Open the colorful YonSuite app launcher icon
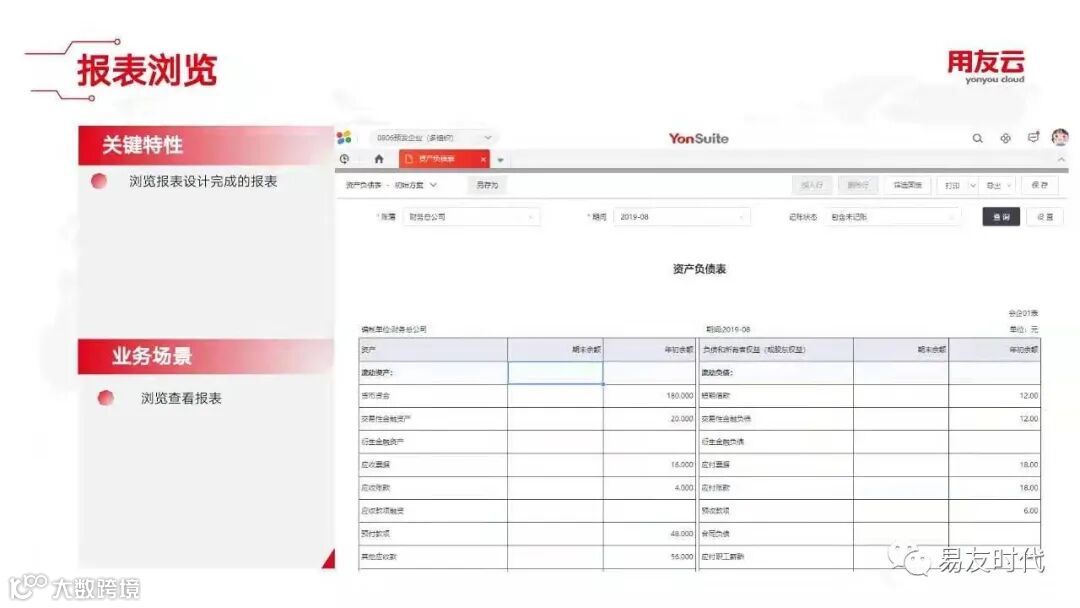Screen dimensions: 1080x608 coord(344,138)
